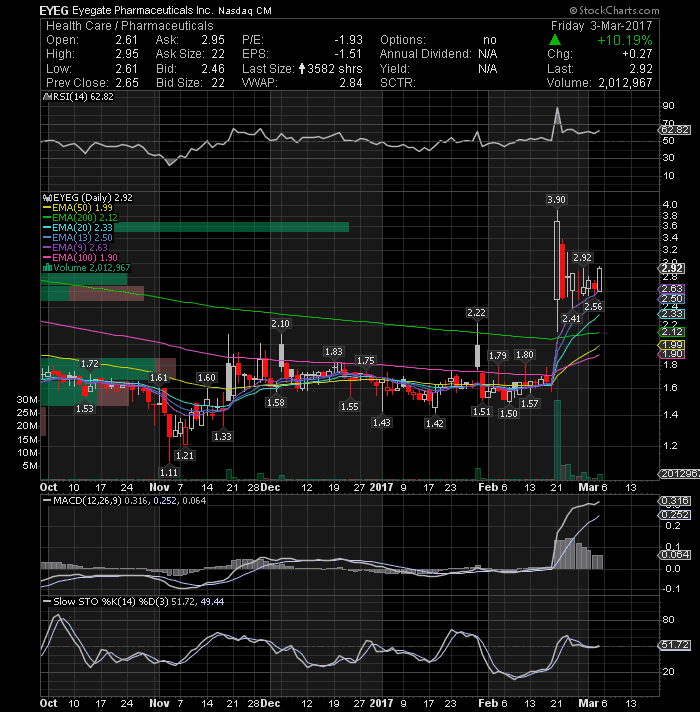Click the green up-triangle price change icon

point(554,40)
